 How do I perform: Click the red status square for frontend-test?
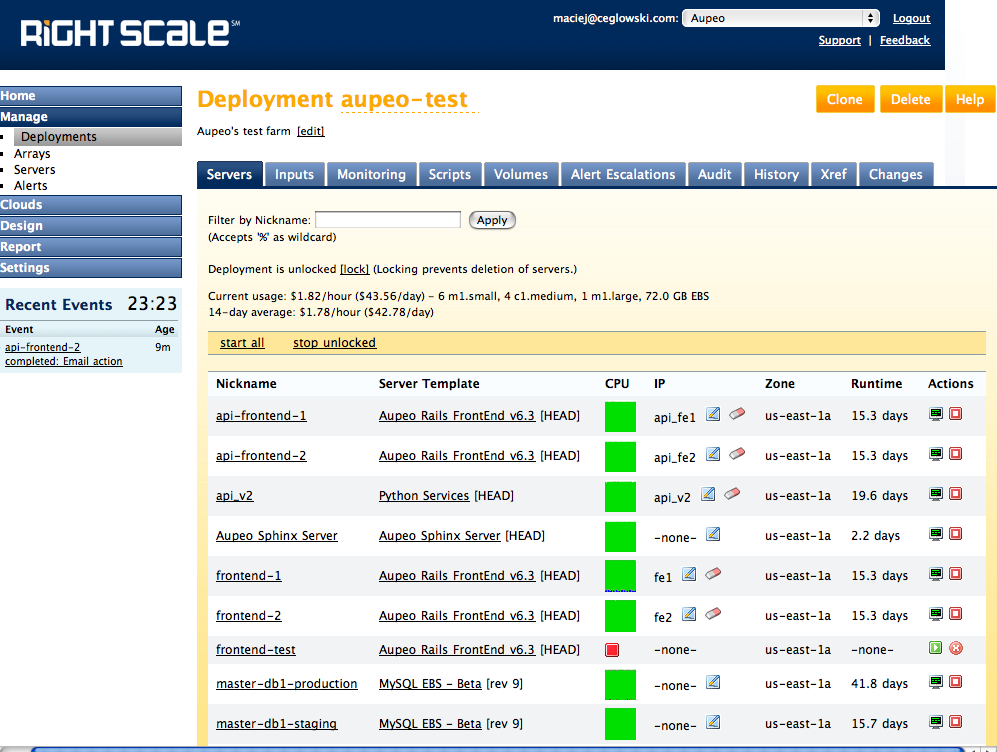(x=612, y=650)
